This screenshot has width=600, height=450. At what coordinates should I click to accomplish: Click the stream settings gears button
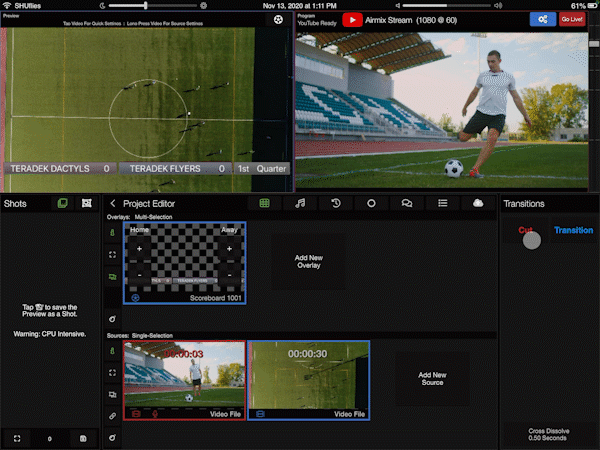tap(543, 19)
